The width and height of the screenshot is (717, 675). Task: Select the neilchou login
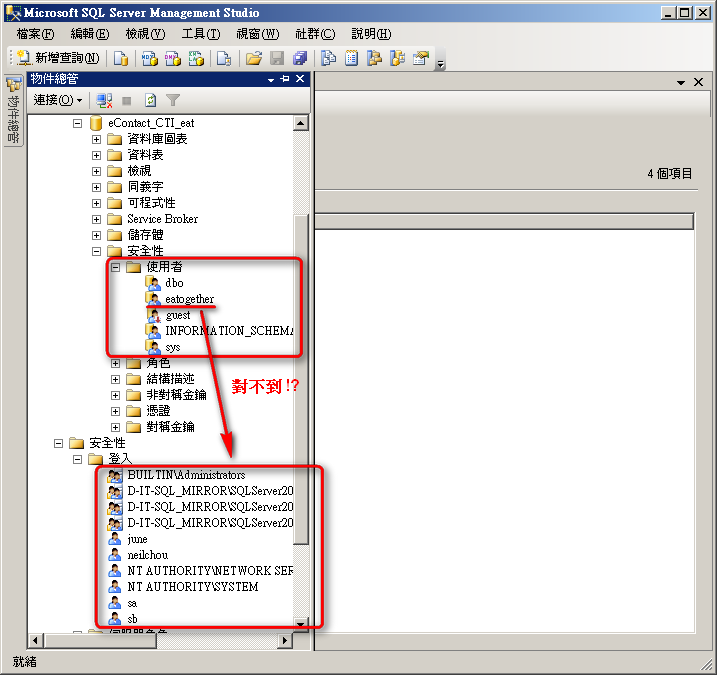[148, 555]
